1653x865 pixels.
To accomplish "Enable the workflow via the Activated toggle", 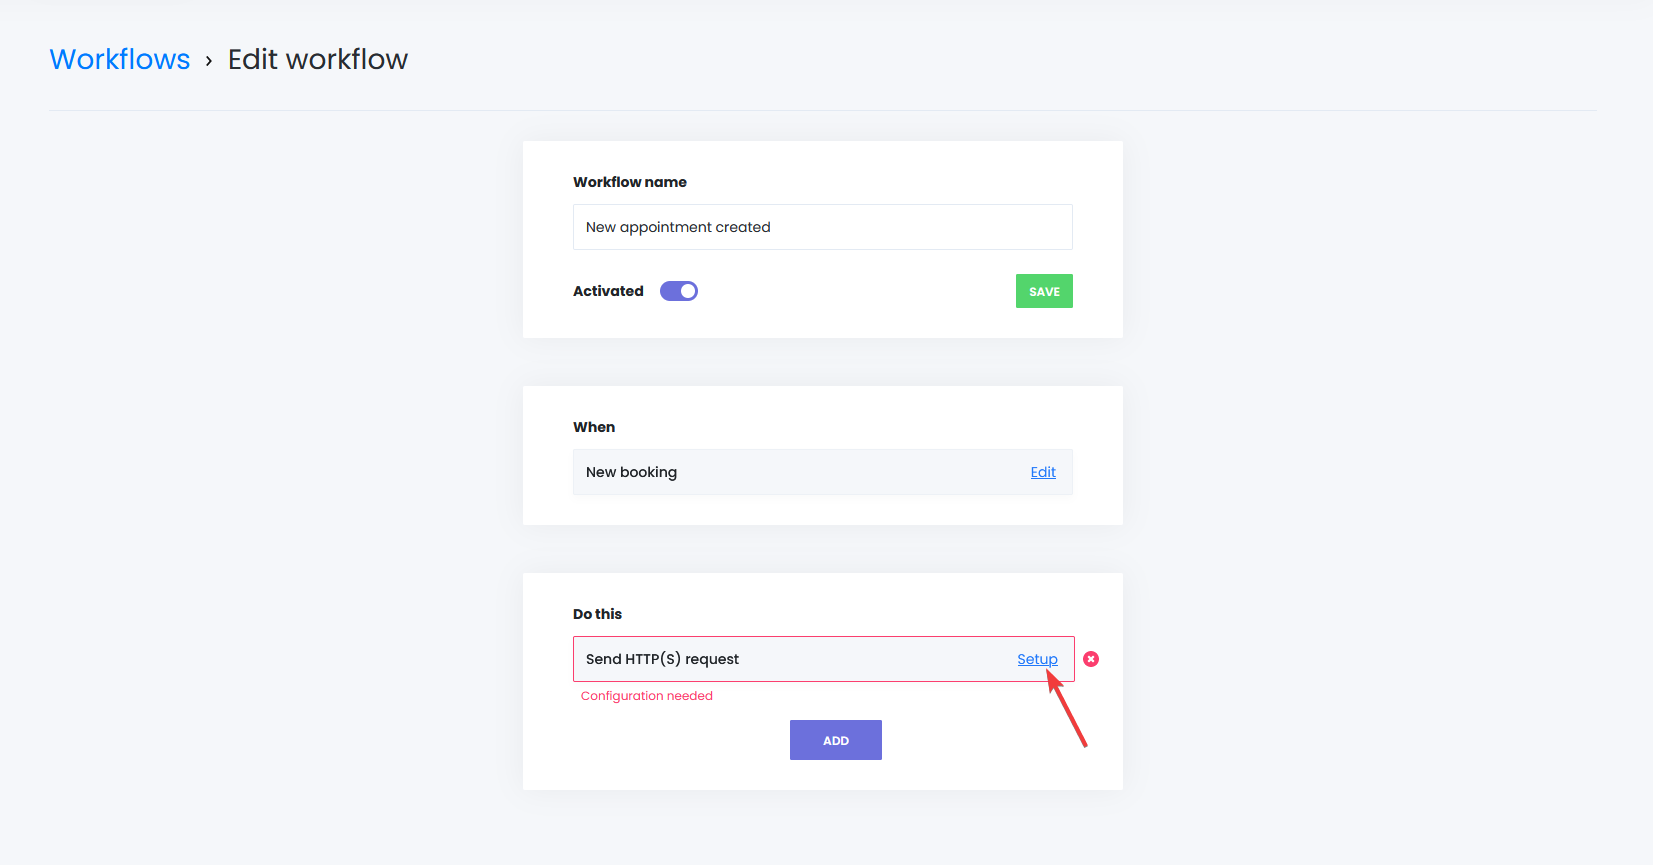I will (679, 290).
